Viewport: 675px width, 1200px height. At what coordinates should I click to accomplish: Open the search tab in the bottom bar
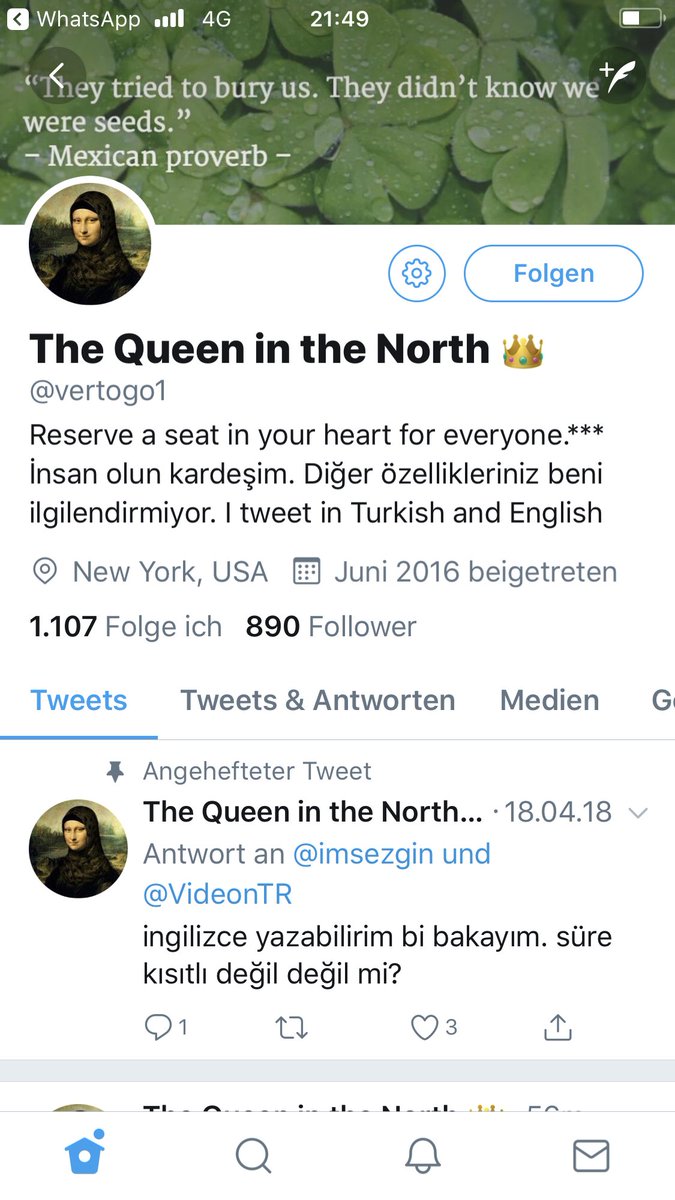click(x=253, y=1156)
